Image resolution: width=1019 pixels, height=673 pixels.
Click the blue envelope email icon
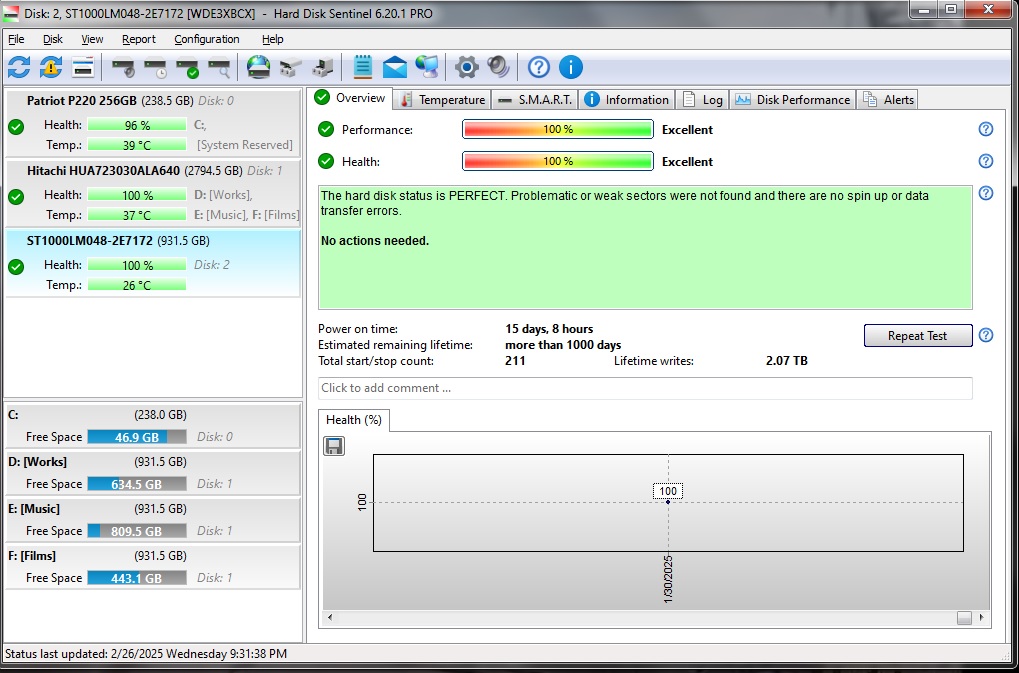click(x=395, y=67)
